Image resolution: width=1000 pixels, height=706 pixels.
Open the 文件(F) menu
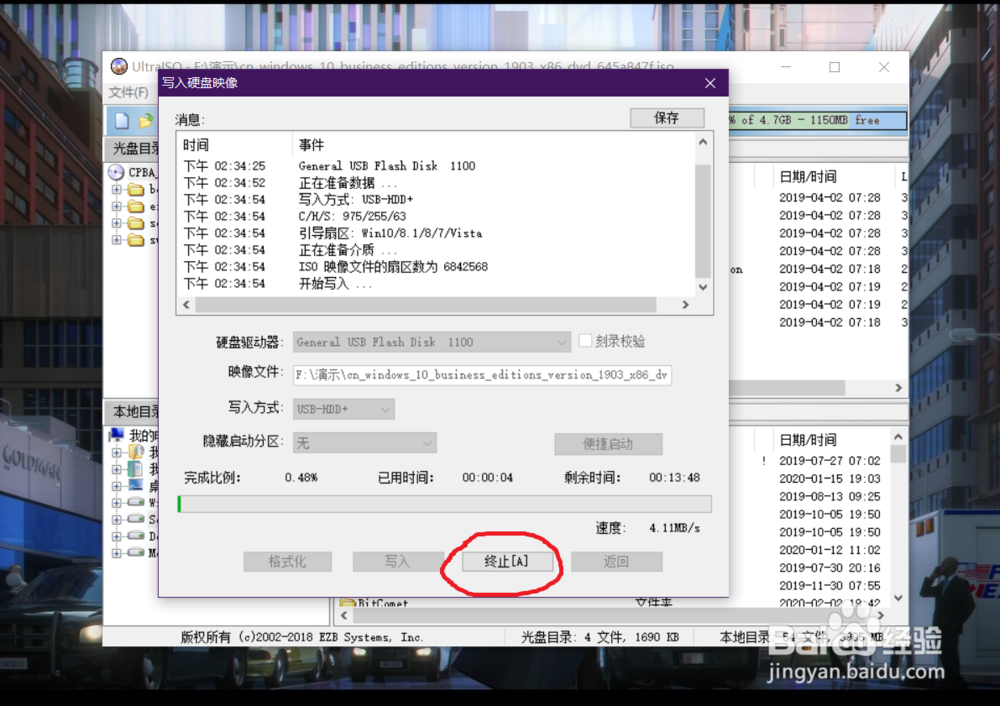pos(130,91)
